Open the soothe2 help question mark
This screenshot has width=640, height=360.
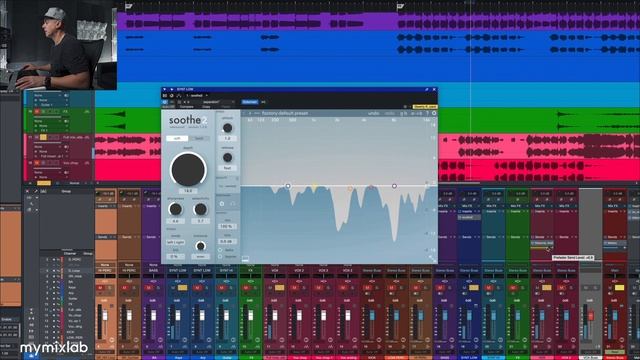427,113
